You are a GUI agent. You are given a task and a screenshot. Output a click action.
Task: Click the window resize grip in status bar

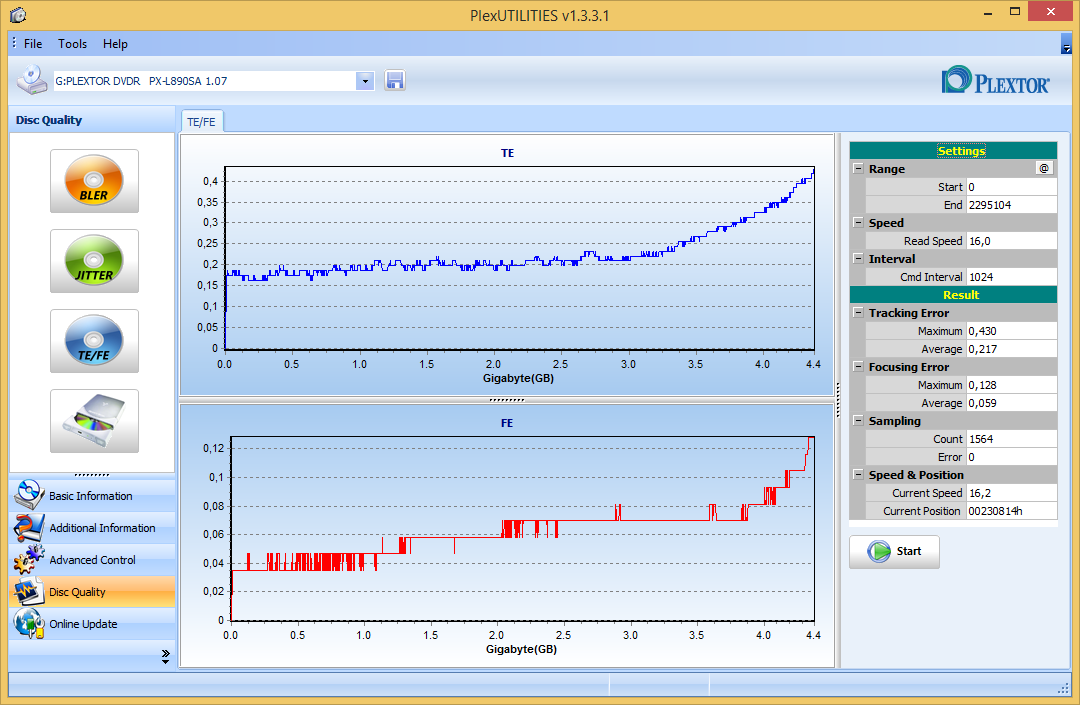pos(1063,688)
